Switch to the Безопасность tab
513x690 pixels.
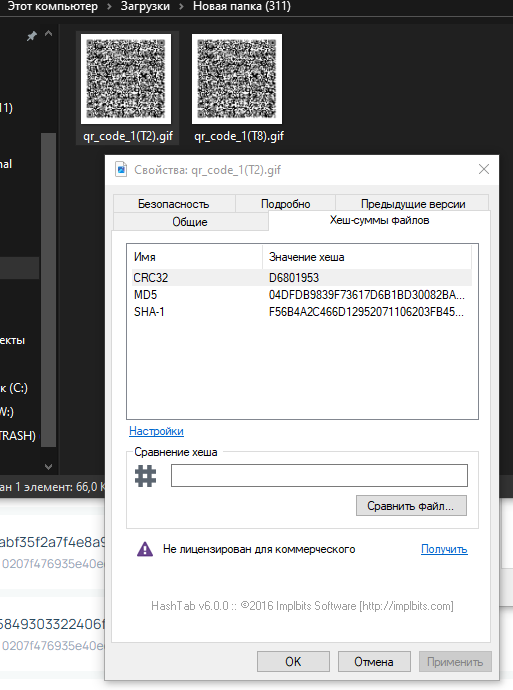[174, 204]
